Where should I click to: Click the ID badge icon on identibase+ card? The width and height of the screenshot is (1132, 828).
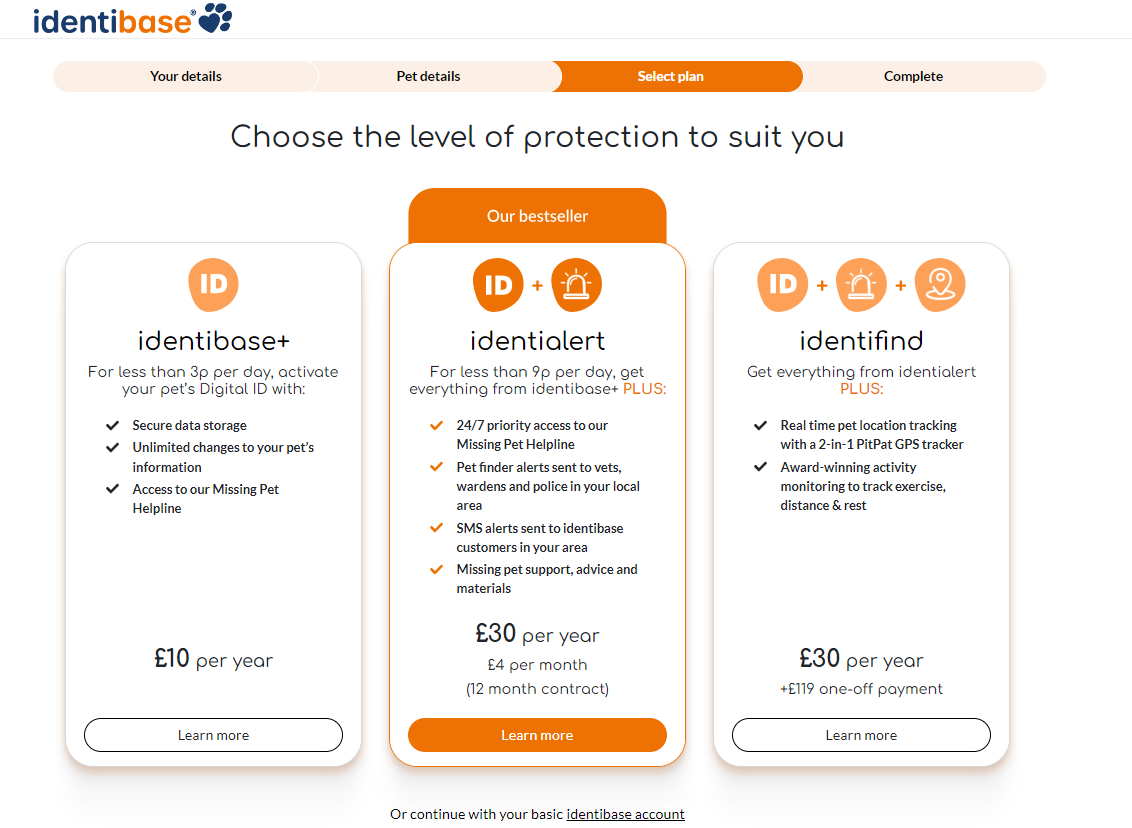pyautogui.click(x=213, y=284)
